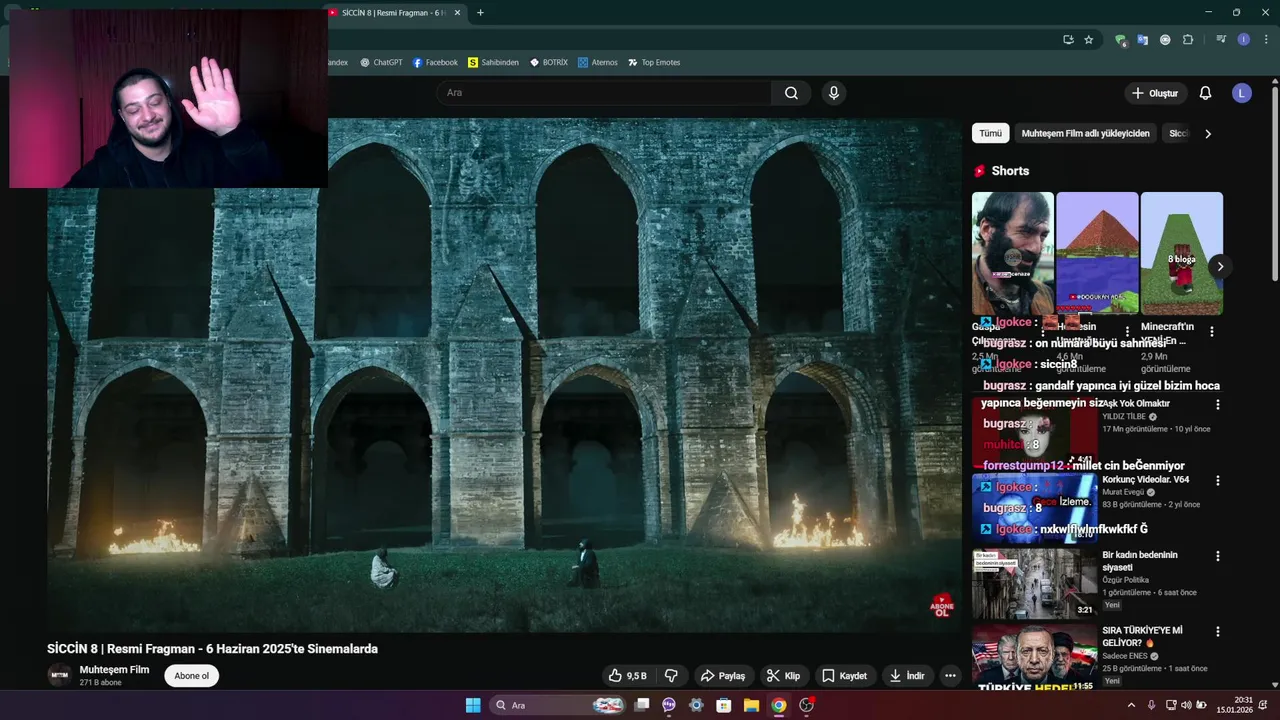This screenshot has height=720, width=1280.
Task: Open options for SIRA TÜRKİYE'YE Mİ video
Action: (x=1218, y=632)
